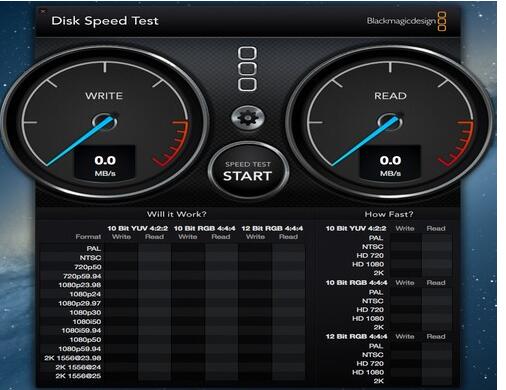Click the WRITE 0.0 MB/s readout
Screen dimensions: 506x390
click(105, 165)
